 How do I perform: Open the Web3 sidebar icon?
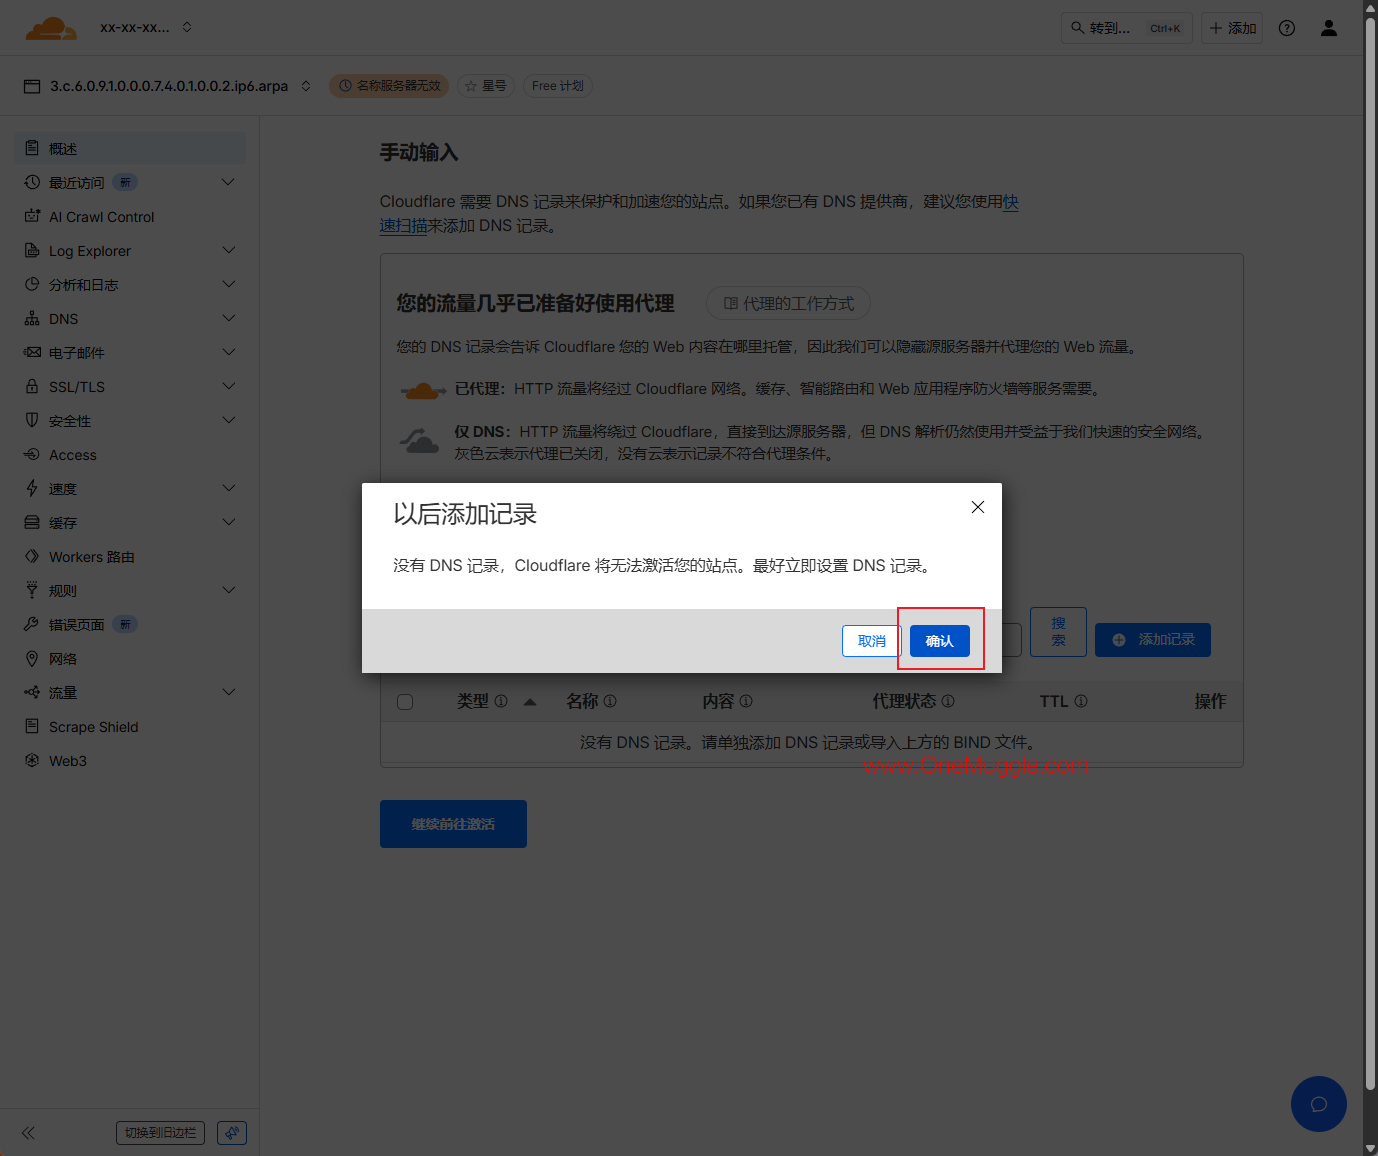(x=32, y=760)
